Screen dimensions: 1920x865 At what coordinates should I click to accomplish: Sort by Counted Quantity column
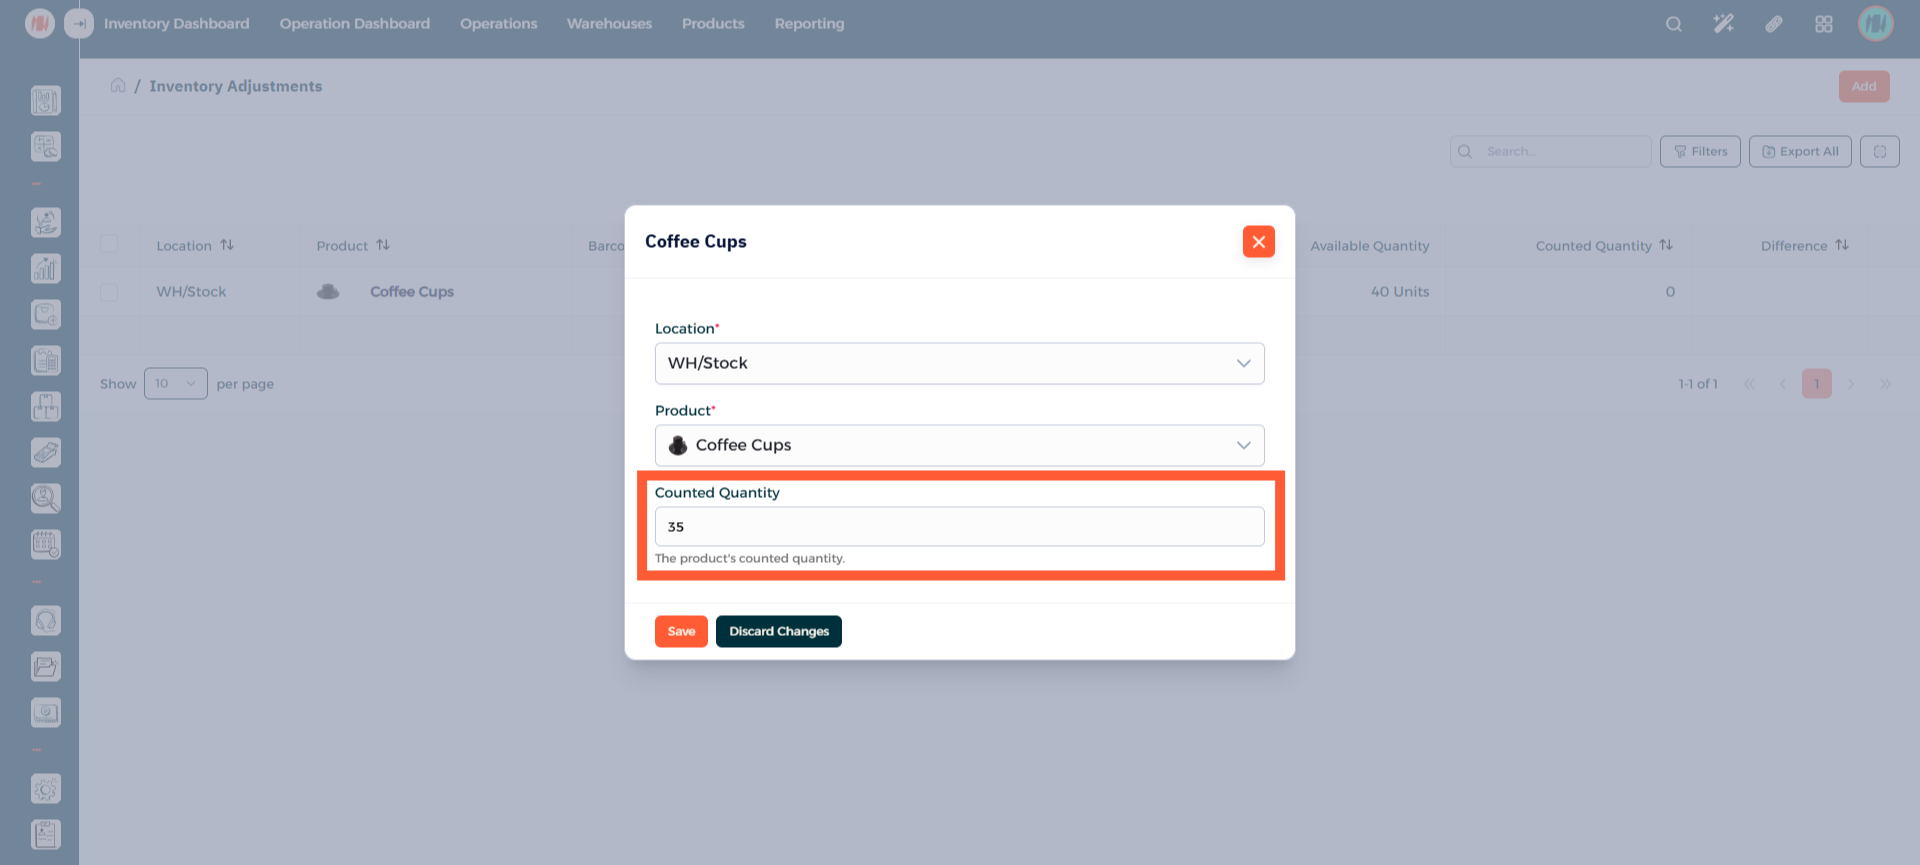1665,246
